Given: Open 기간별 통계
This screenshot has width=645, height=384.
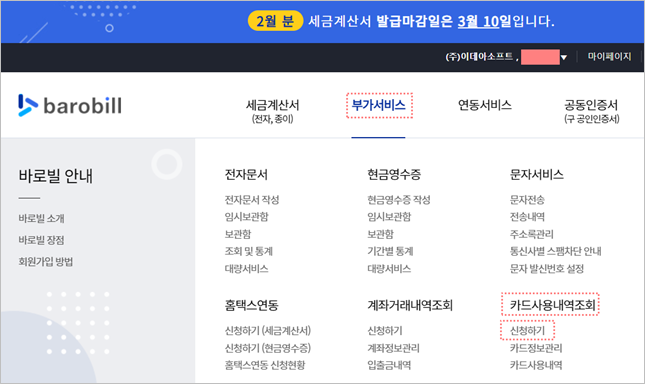Looking at the screenshot, I should click(390, 251).
